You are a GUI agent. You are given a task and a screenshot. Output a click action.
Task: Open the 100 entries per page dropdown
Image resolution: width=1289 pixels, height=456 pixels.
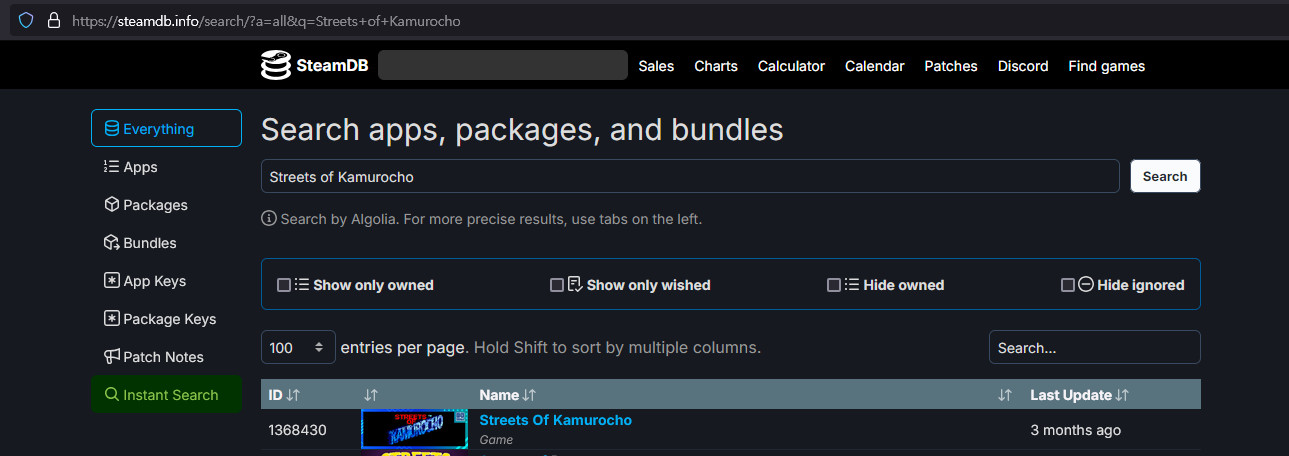298,347
